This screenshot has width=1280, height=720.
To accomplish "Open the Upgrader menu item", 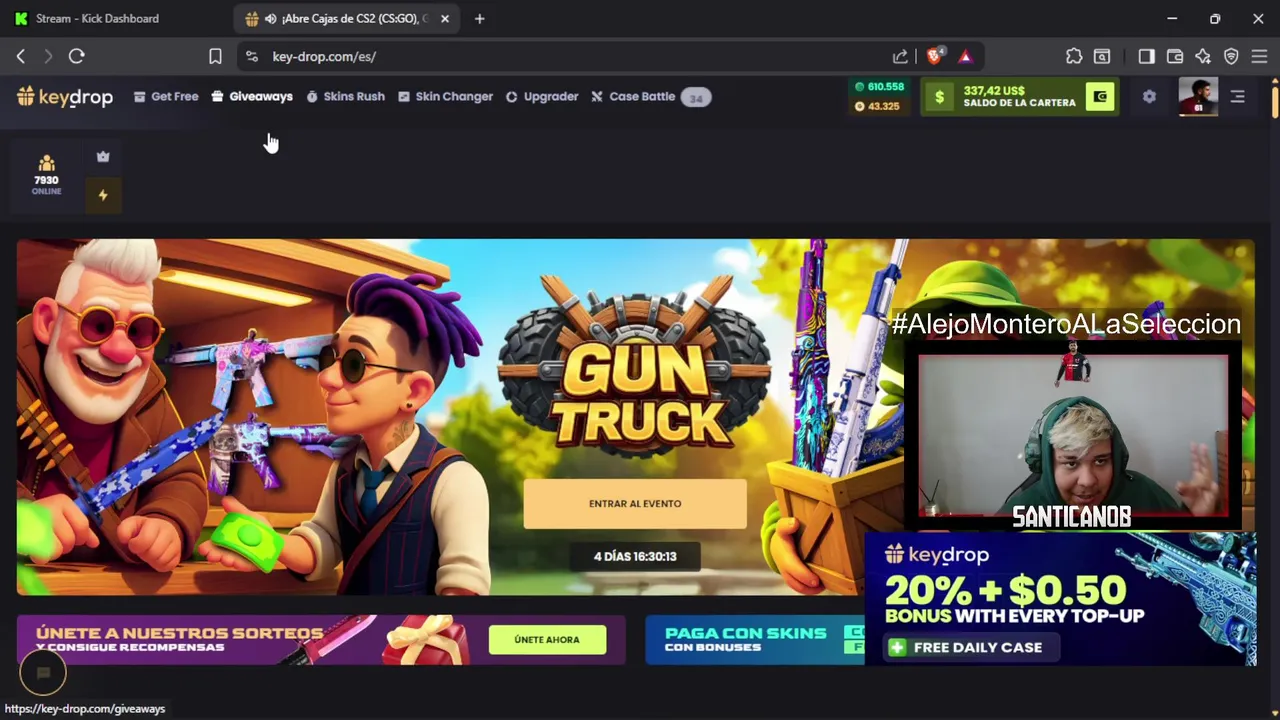I will (x=542, y=97).
